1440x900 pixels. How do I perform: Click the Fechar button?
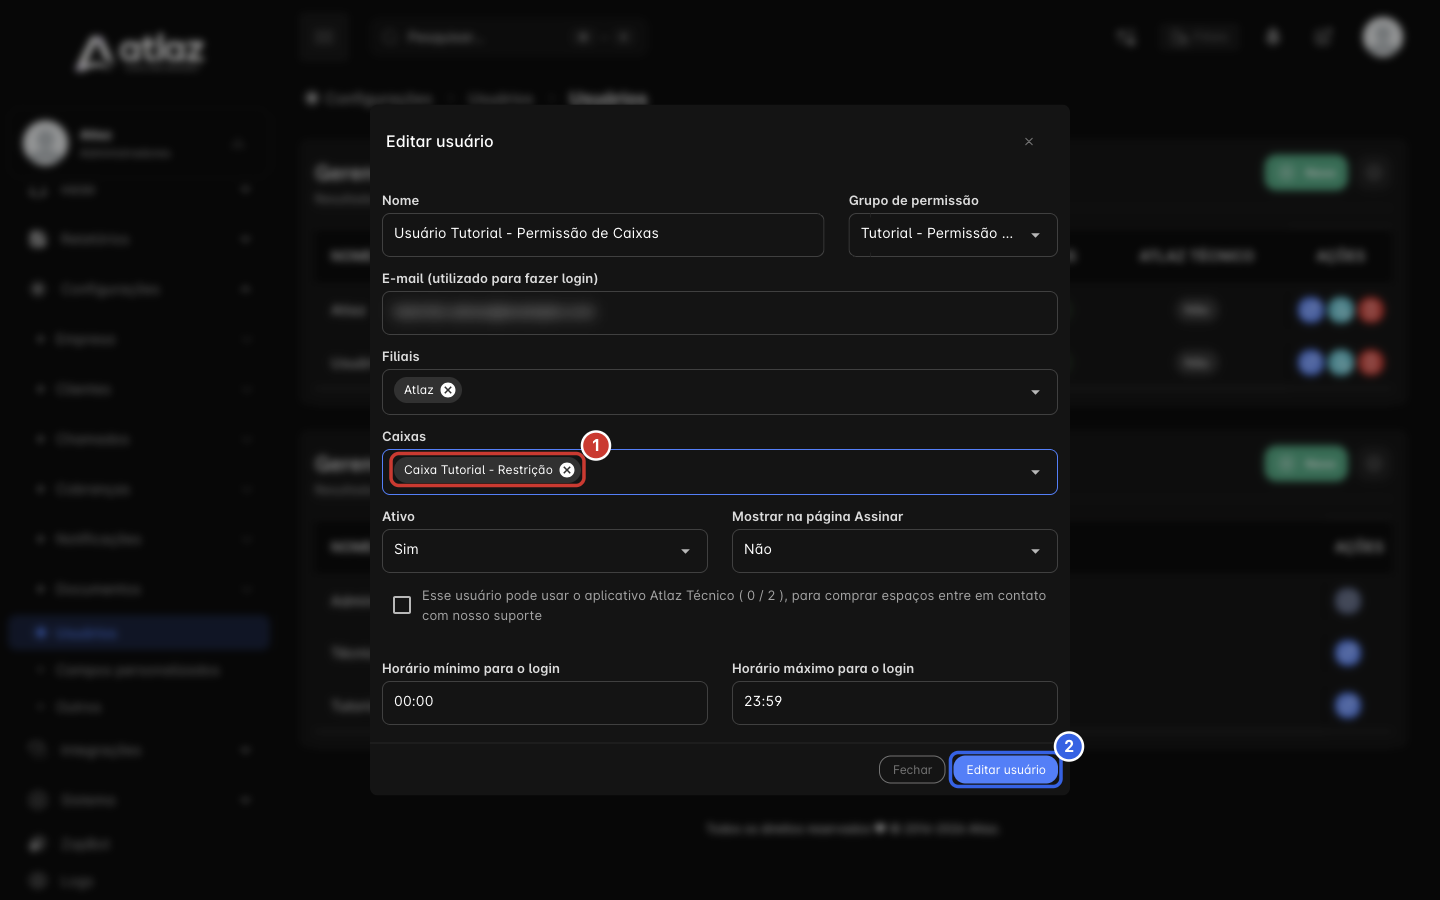[x=912, y=770]
